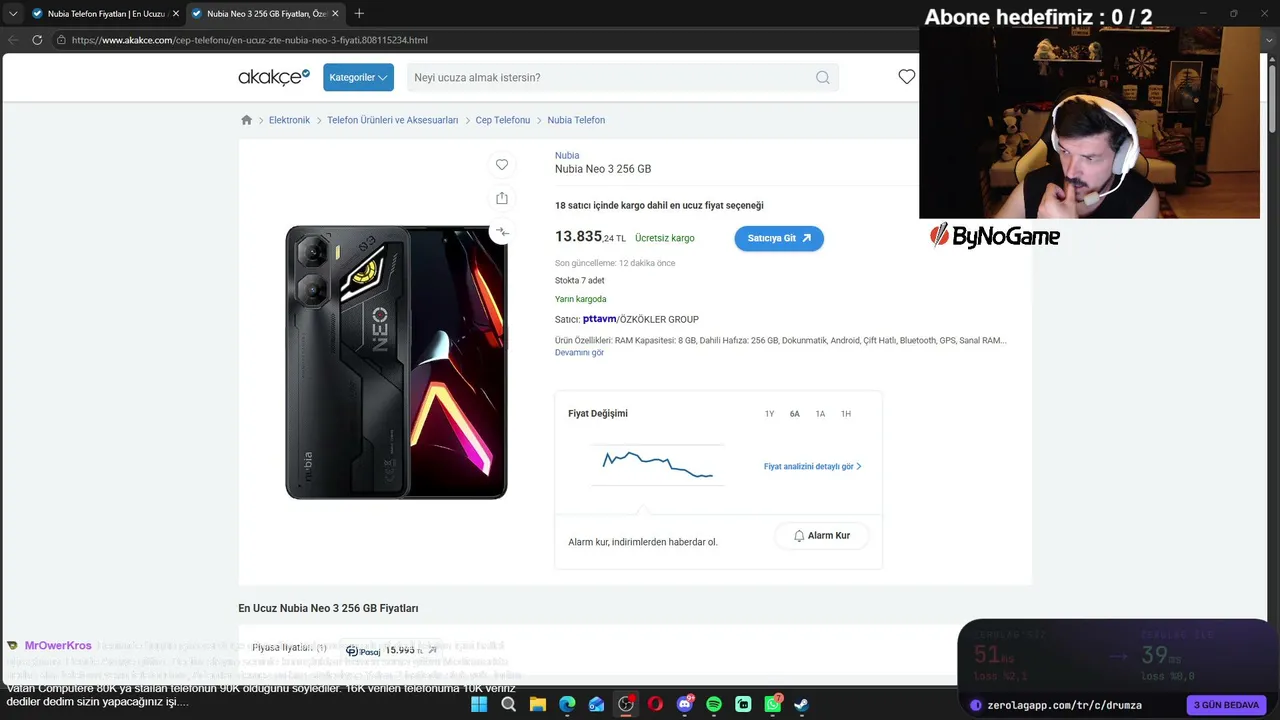Open Spotify from the taskbar

[x=714, y=704]
